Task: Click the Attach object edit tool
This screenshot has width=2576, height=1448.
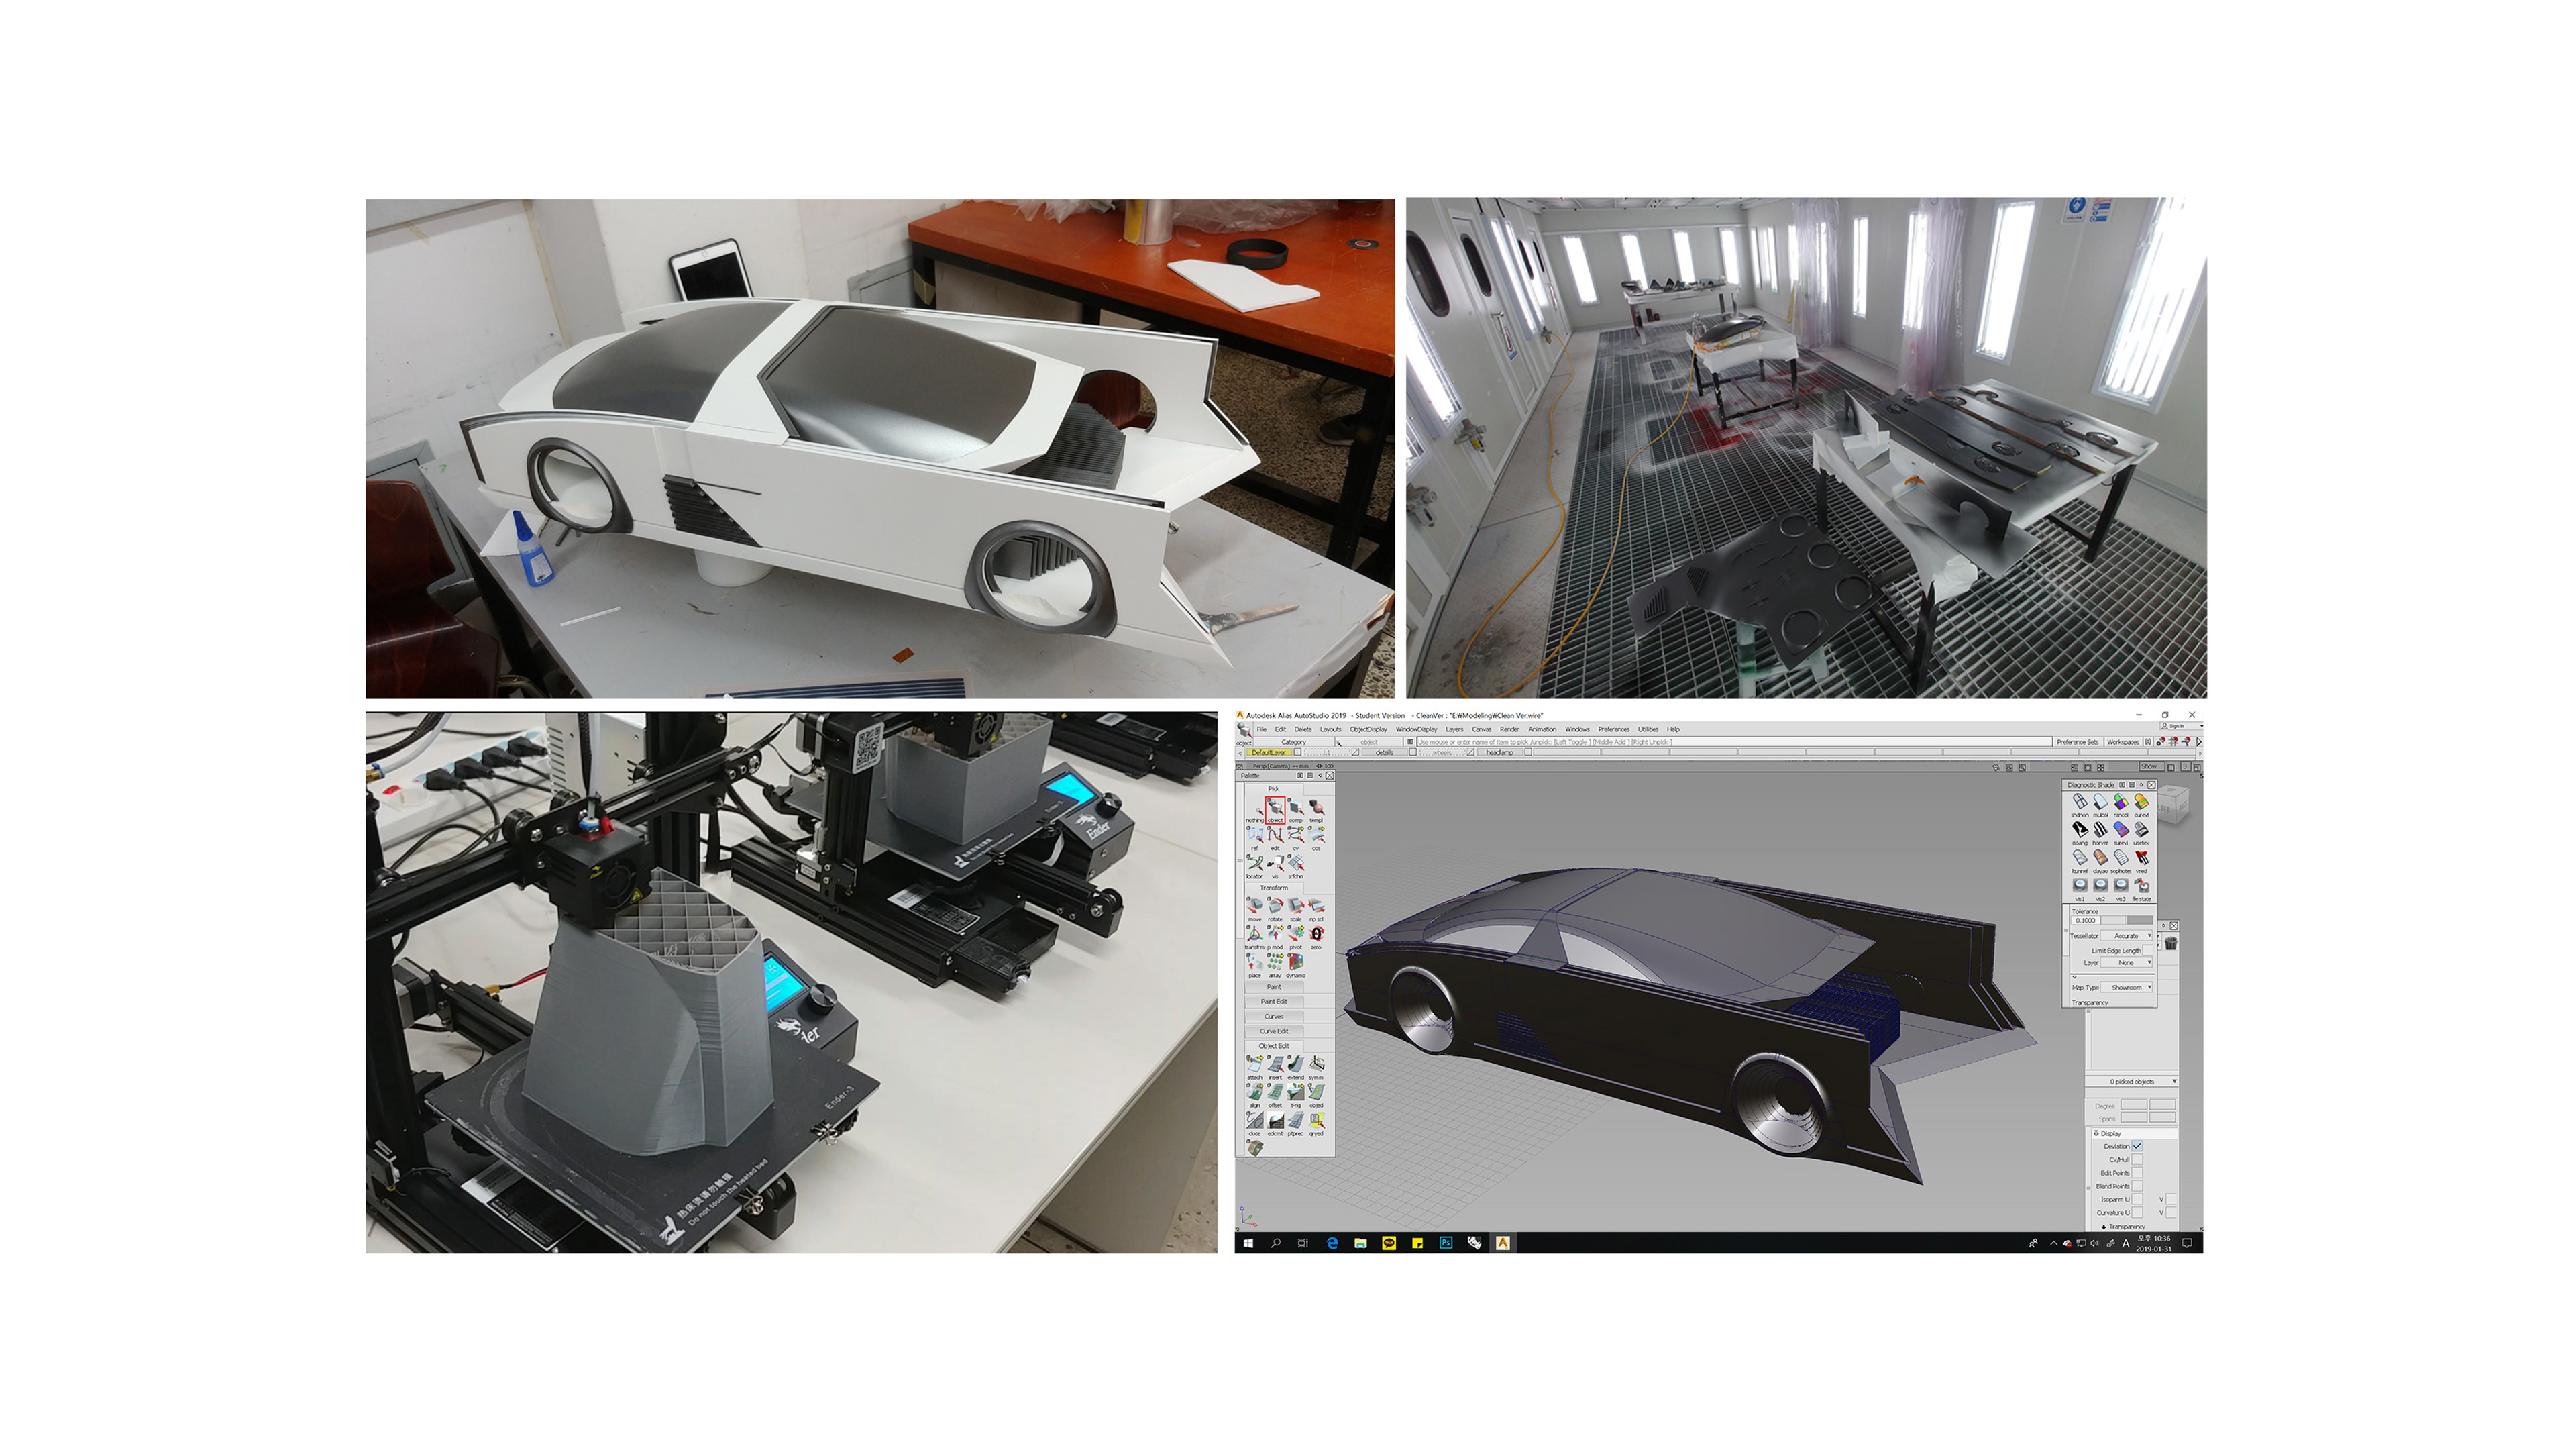Action: pyautogui.click(x=1254, y=1065)
